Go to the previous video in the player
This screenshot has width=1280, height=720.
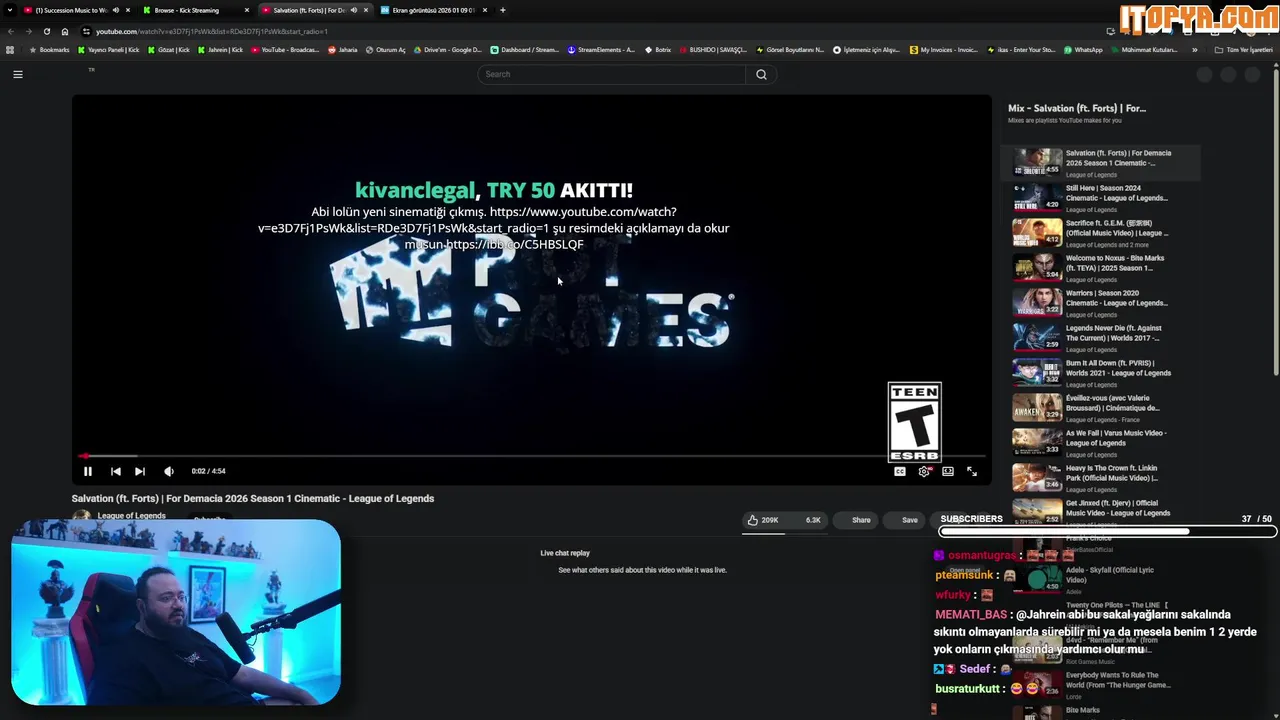point(116,471)
